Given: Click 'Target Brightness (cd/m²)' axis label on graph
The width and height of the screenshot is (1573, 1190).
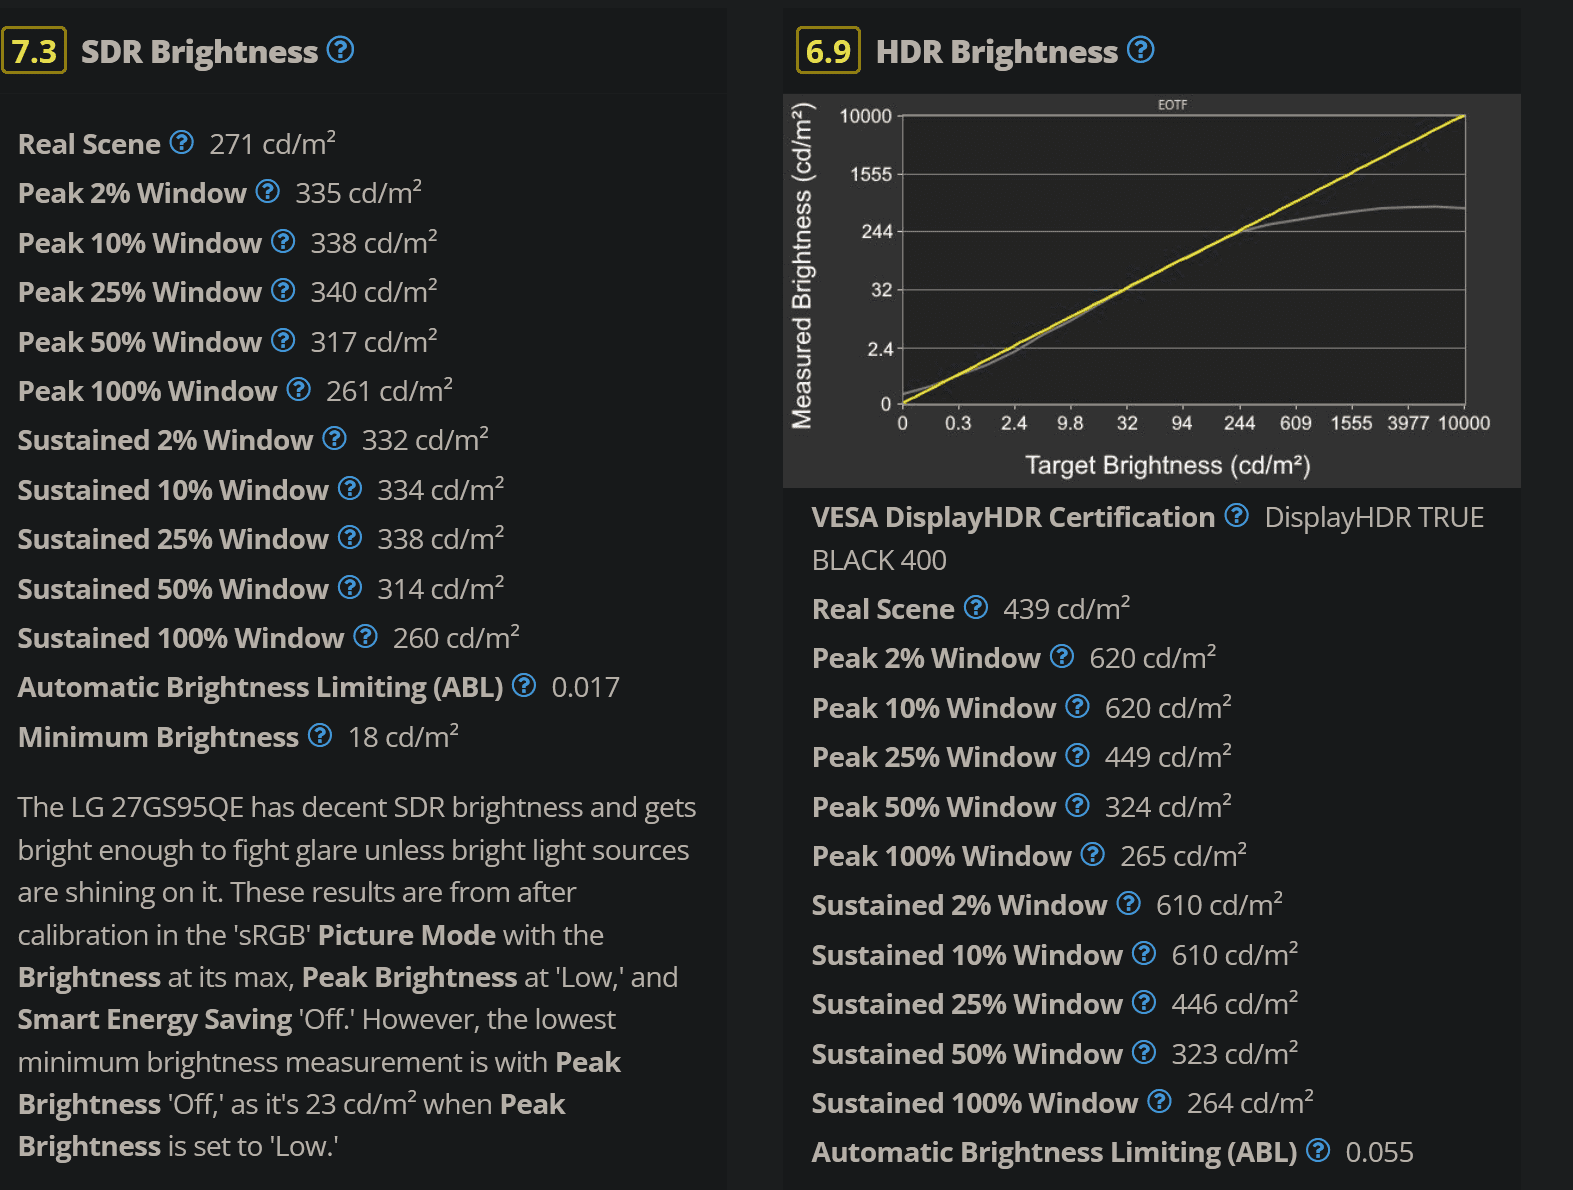Looking at the screenshot, I should tap(1167, 466).
